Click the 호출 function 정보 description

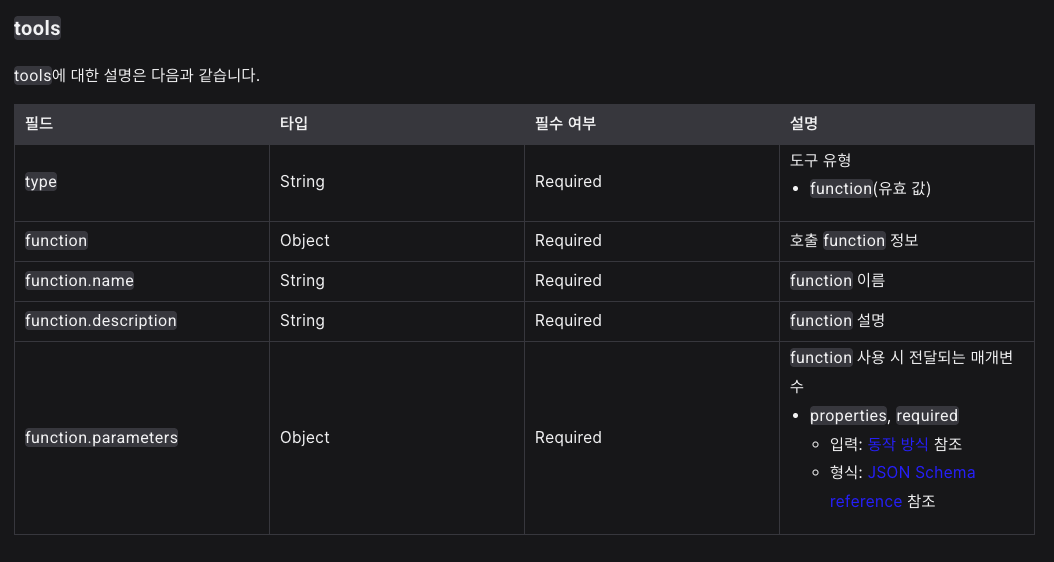click(x=854, y=241)
